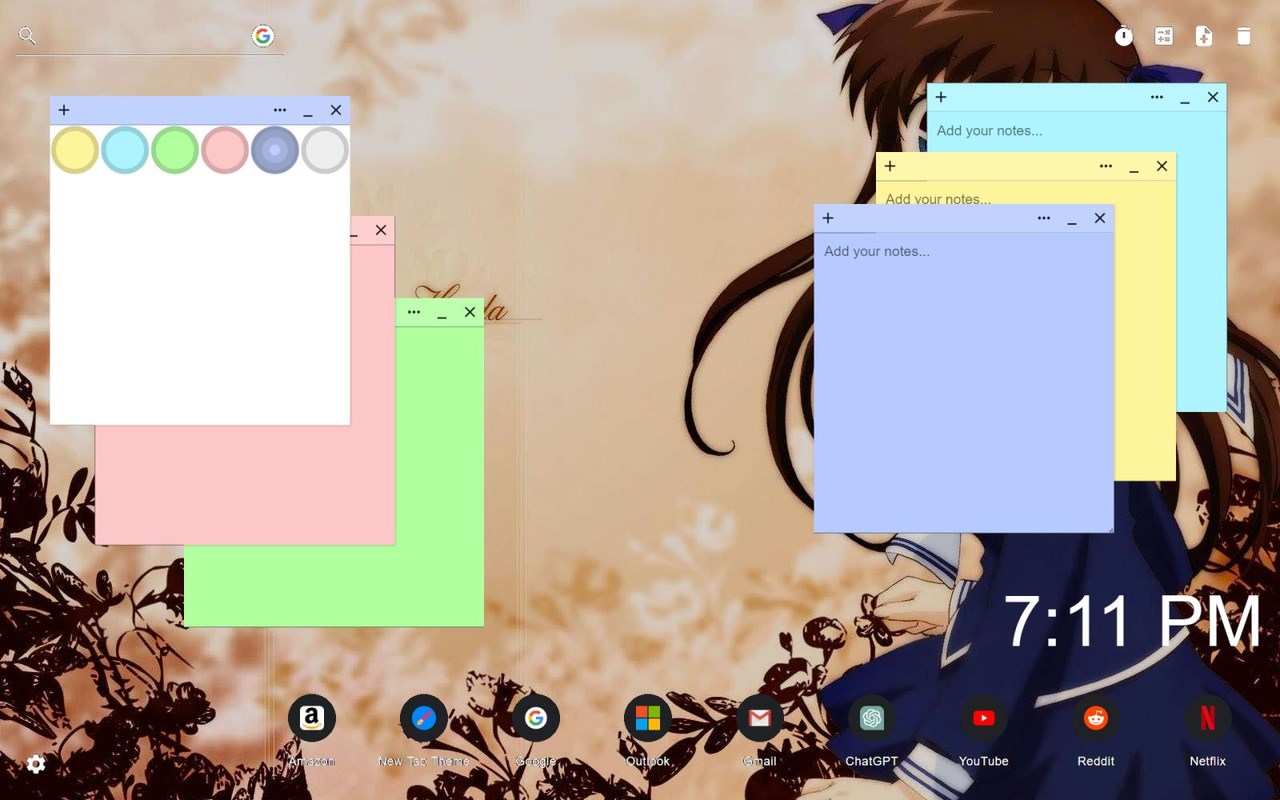
Task: Open the cyan note's three-dot menu
Action: click(x=1157, y=97)
